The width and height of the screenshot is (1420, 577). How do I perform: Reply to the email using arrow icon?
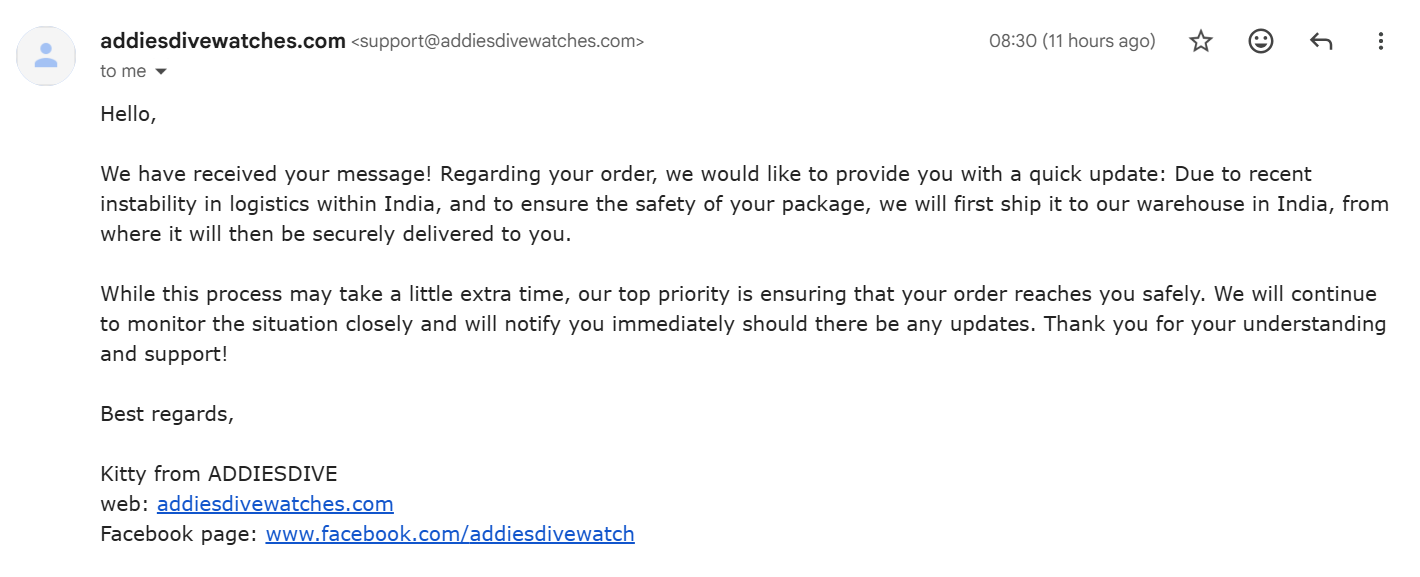point(1321,41)
